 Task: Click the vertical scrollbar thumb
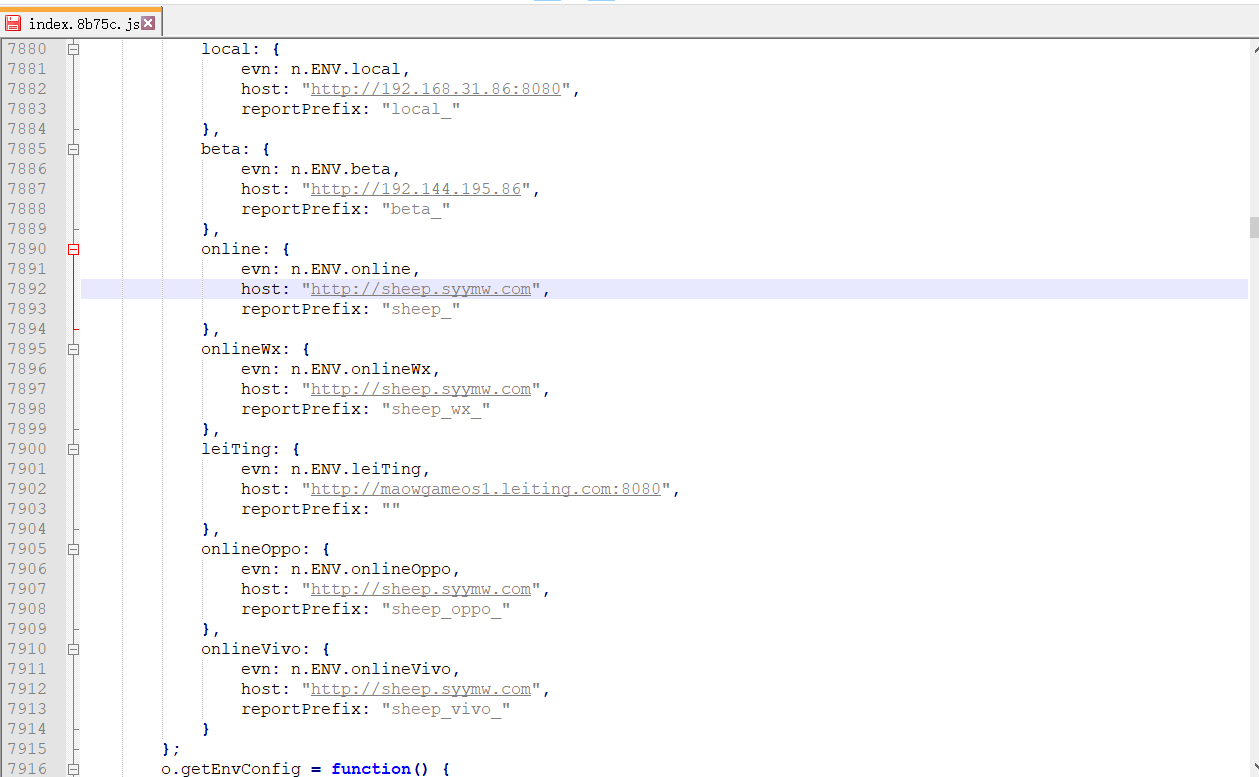(1253, 227)
